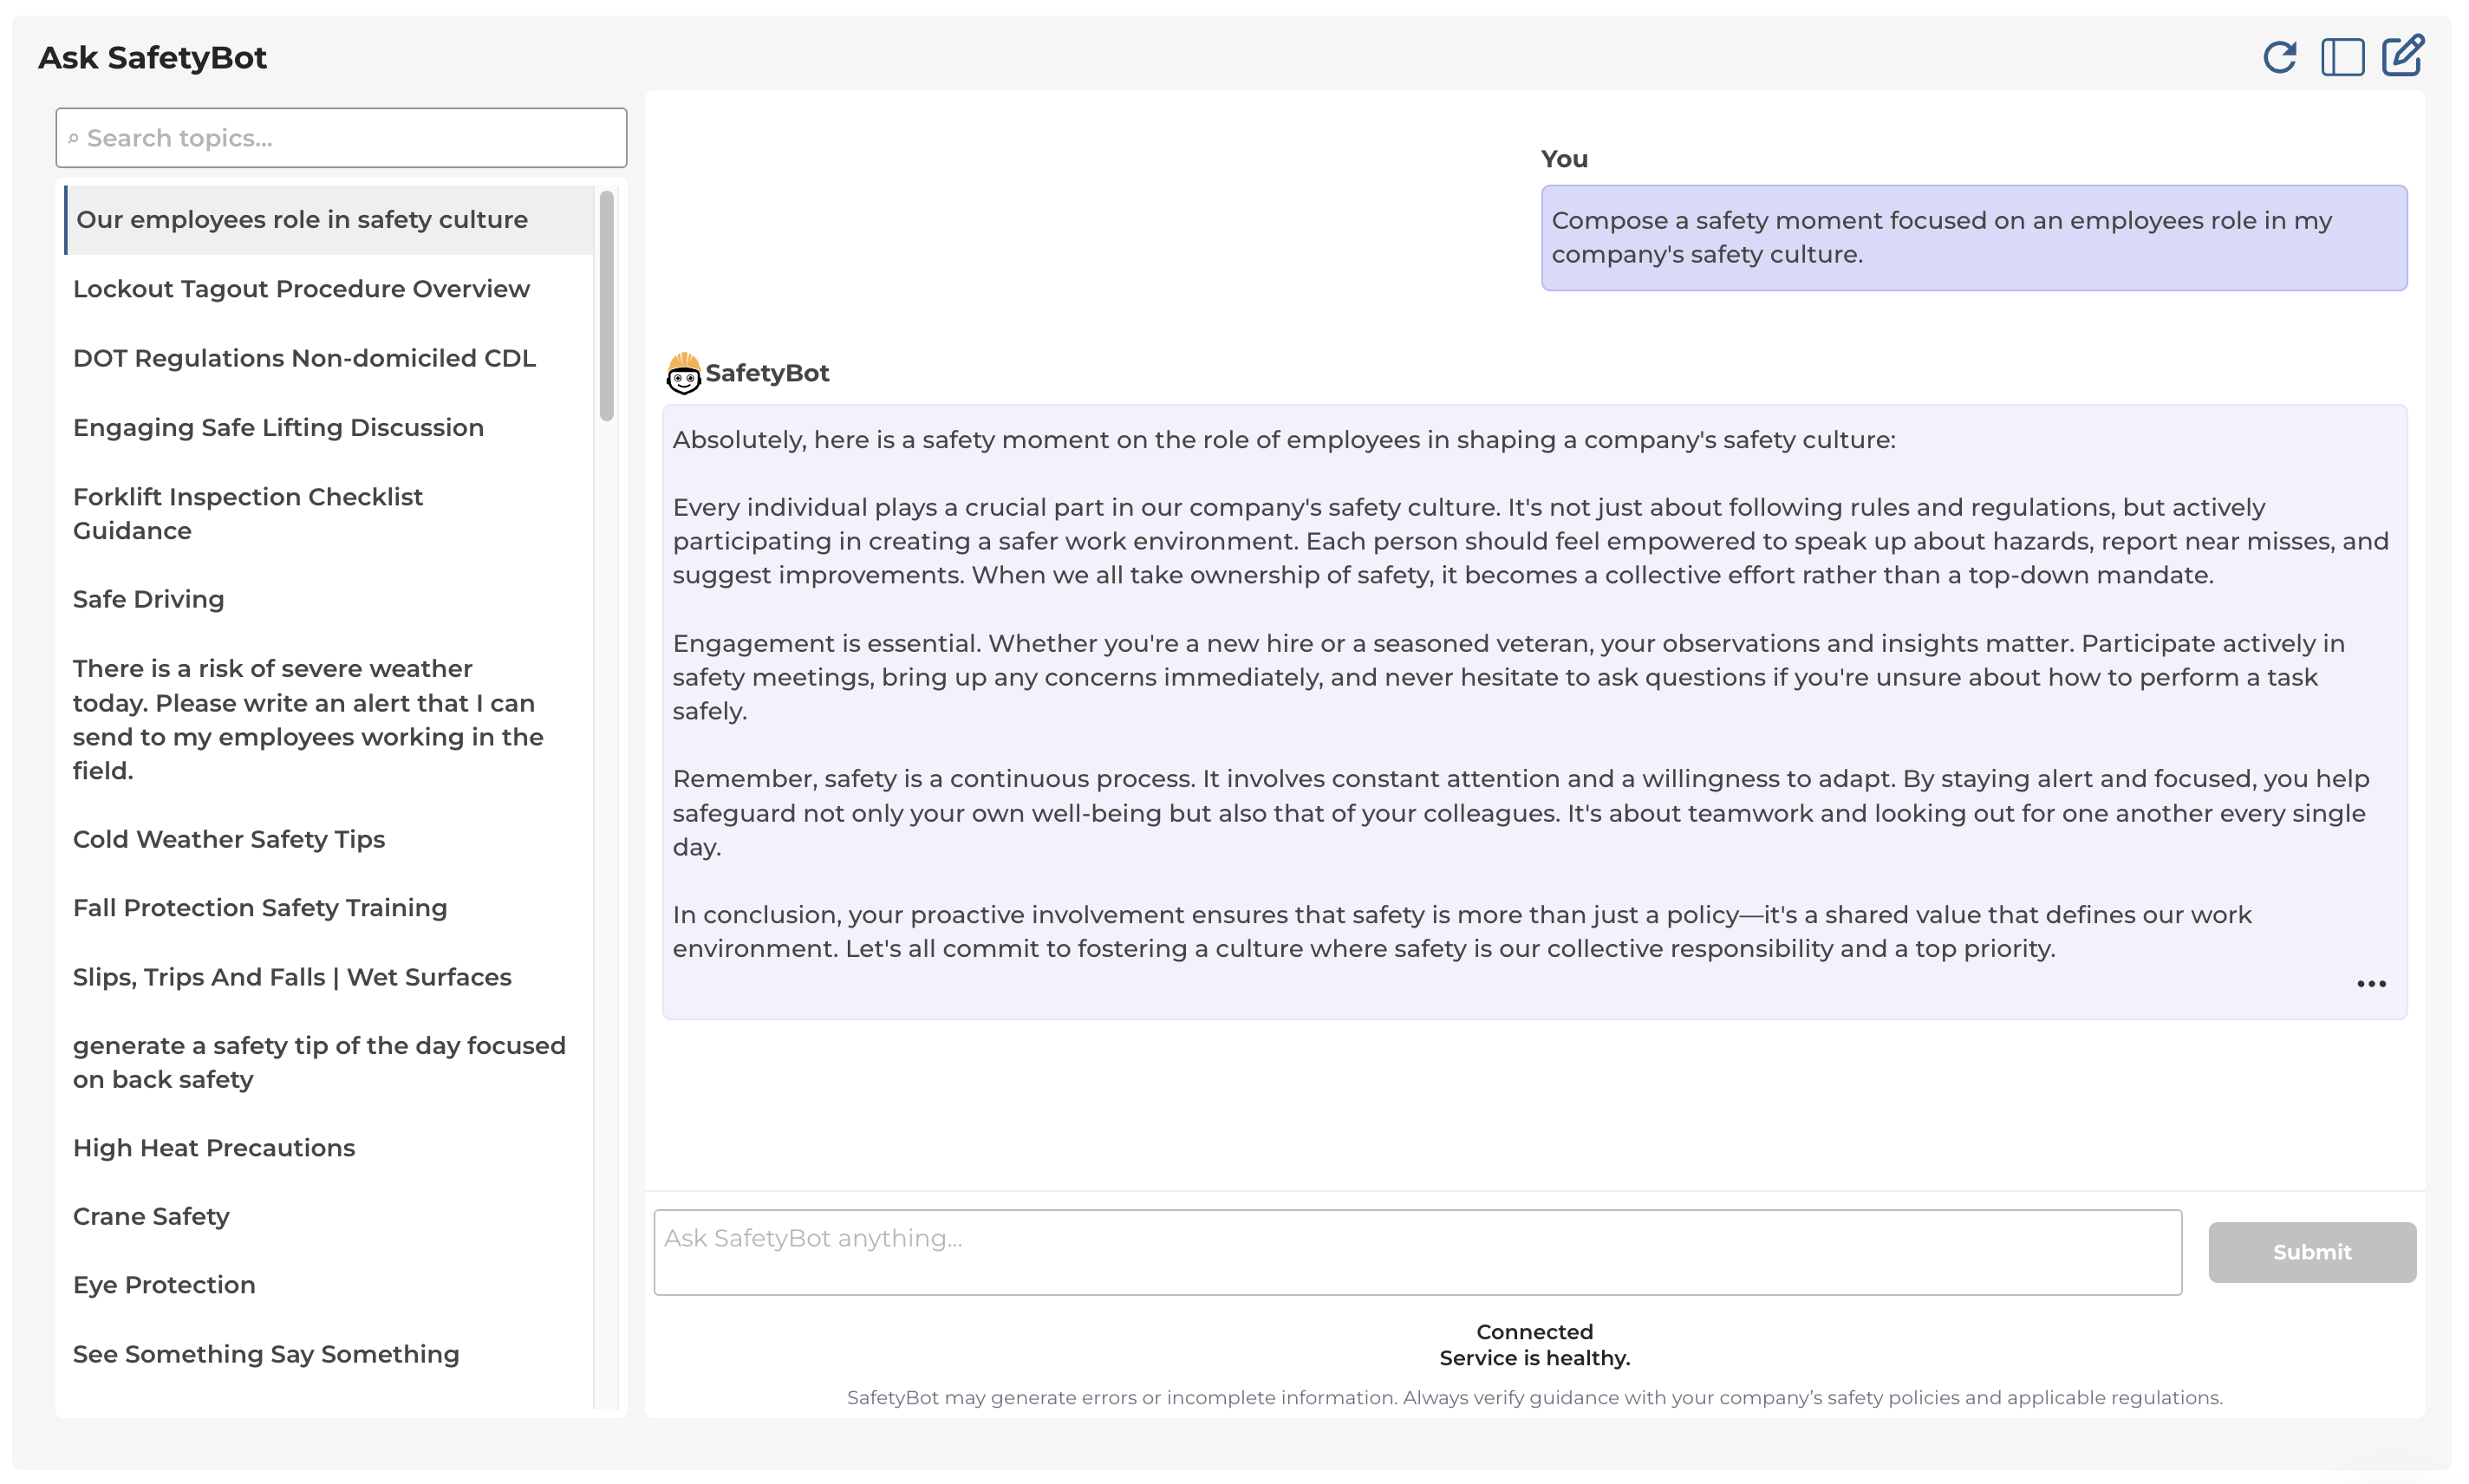Open the 'Safe Driving' topic
The height and width of the screenshot is (1484, 2469).
point(148,598)
